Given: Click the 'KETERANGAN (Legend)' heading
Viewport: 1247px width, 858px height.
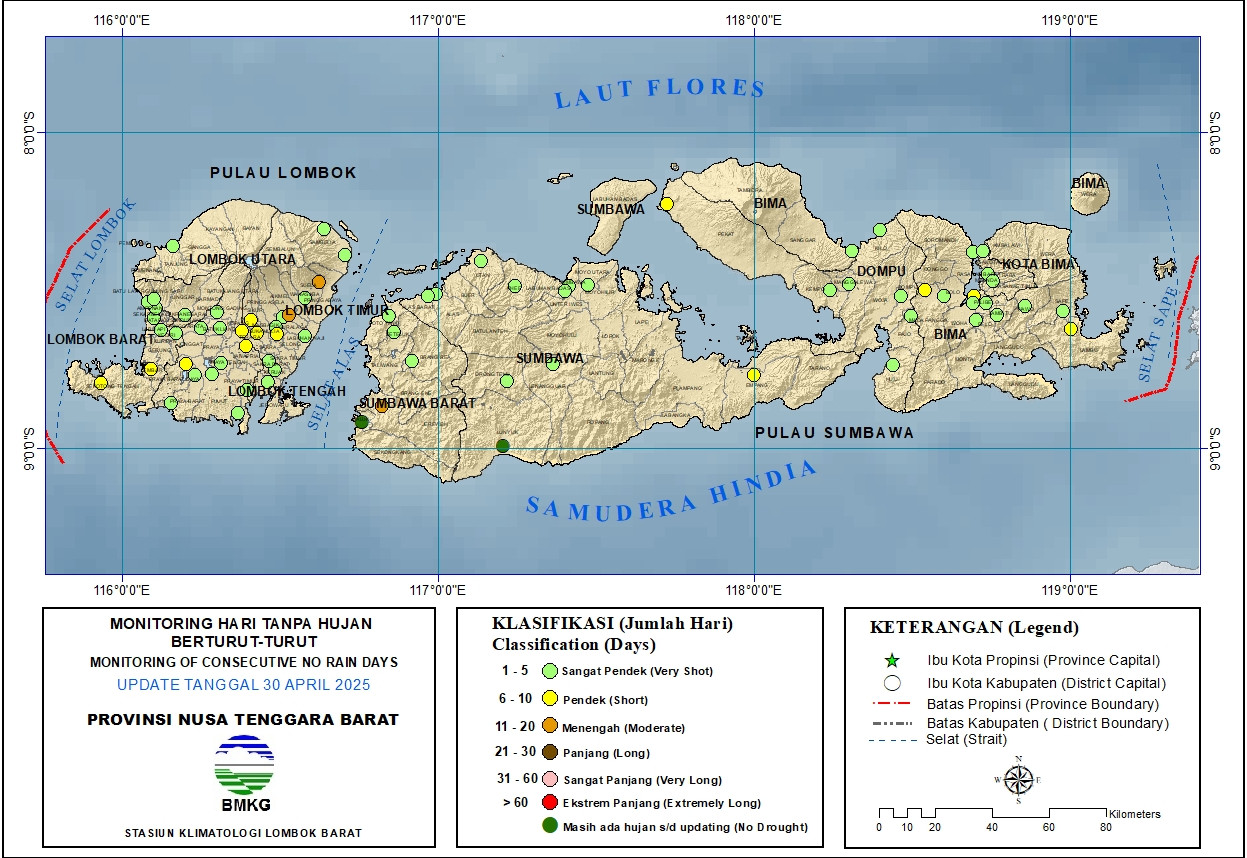Looking at the screenshot, I should click(x=975, y=628).
